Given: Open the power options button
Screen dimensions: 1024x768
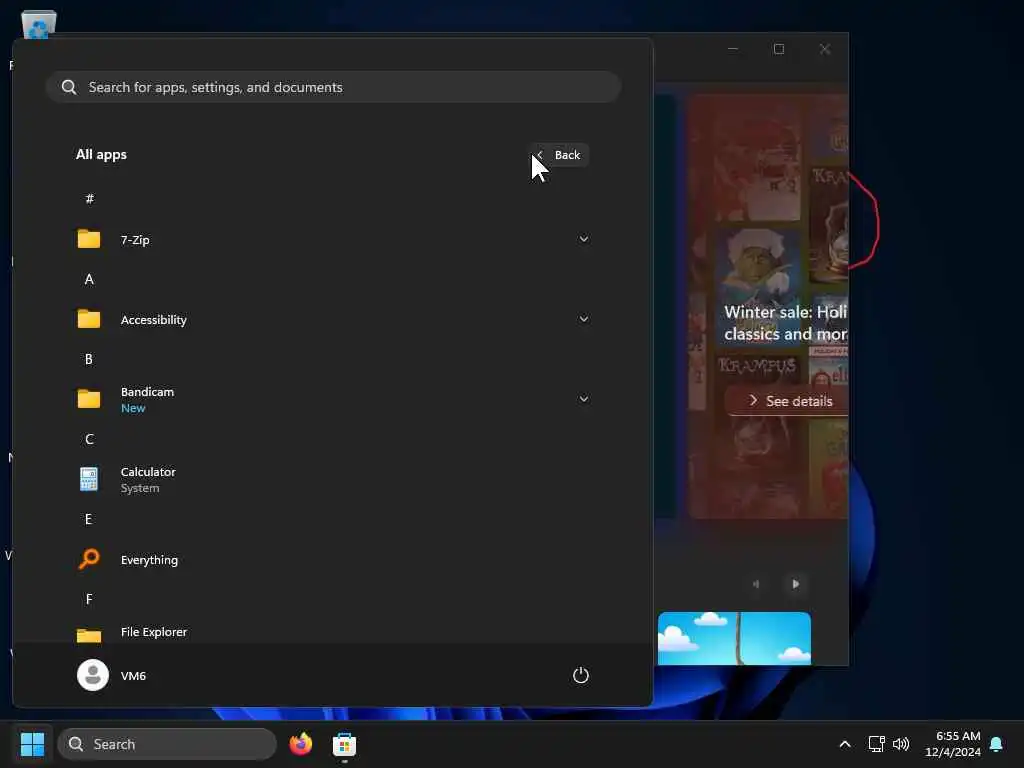Looking at the screenshot, I should [x=581, y=675].
